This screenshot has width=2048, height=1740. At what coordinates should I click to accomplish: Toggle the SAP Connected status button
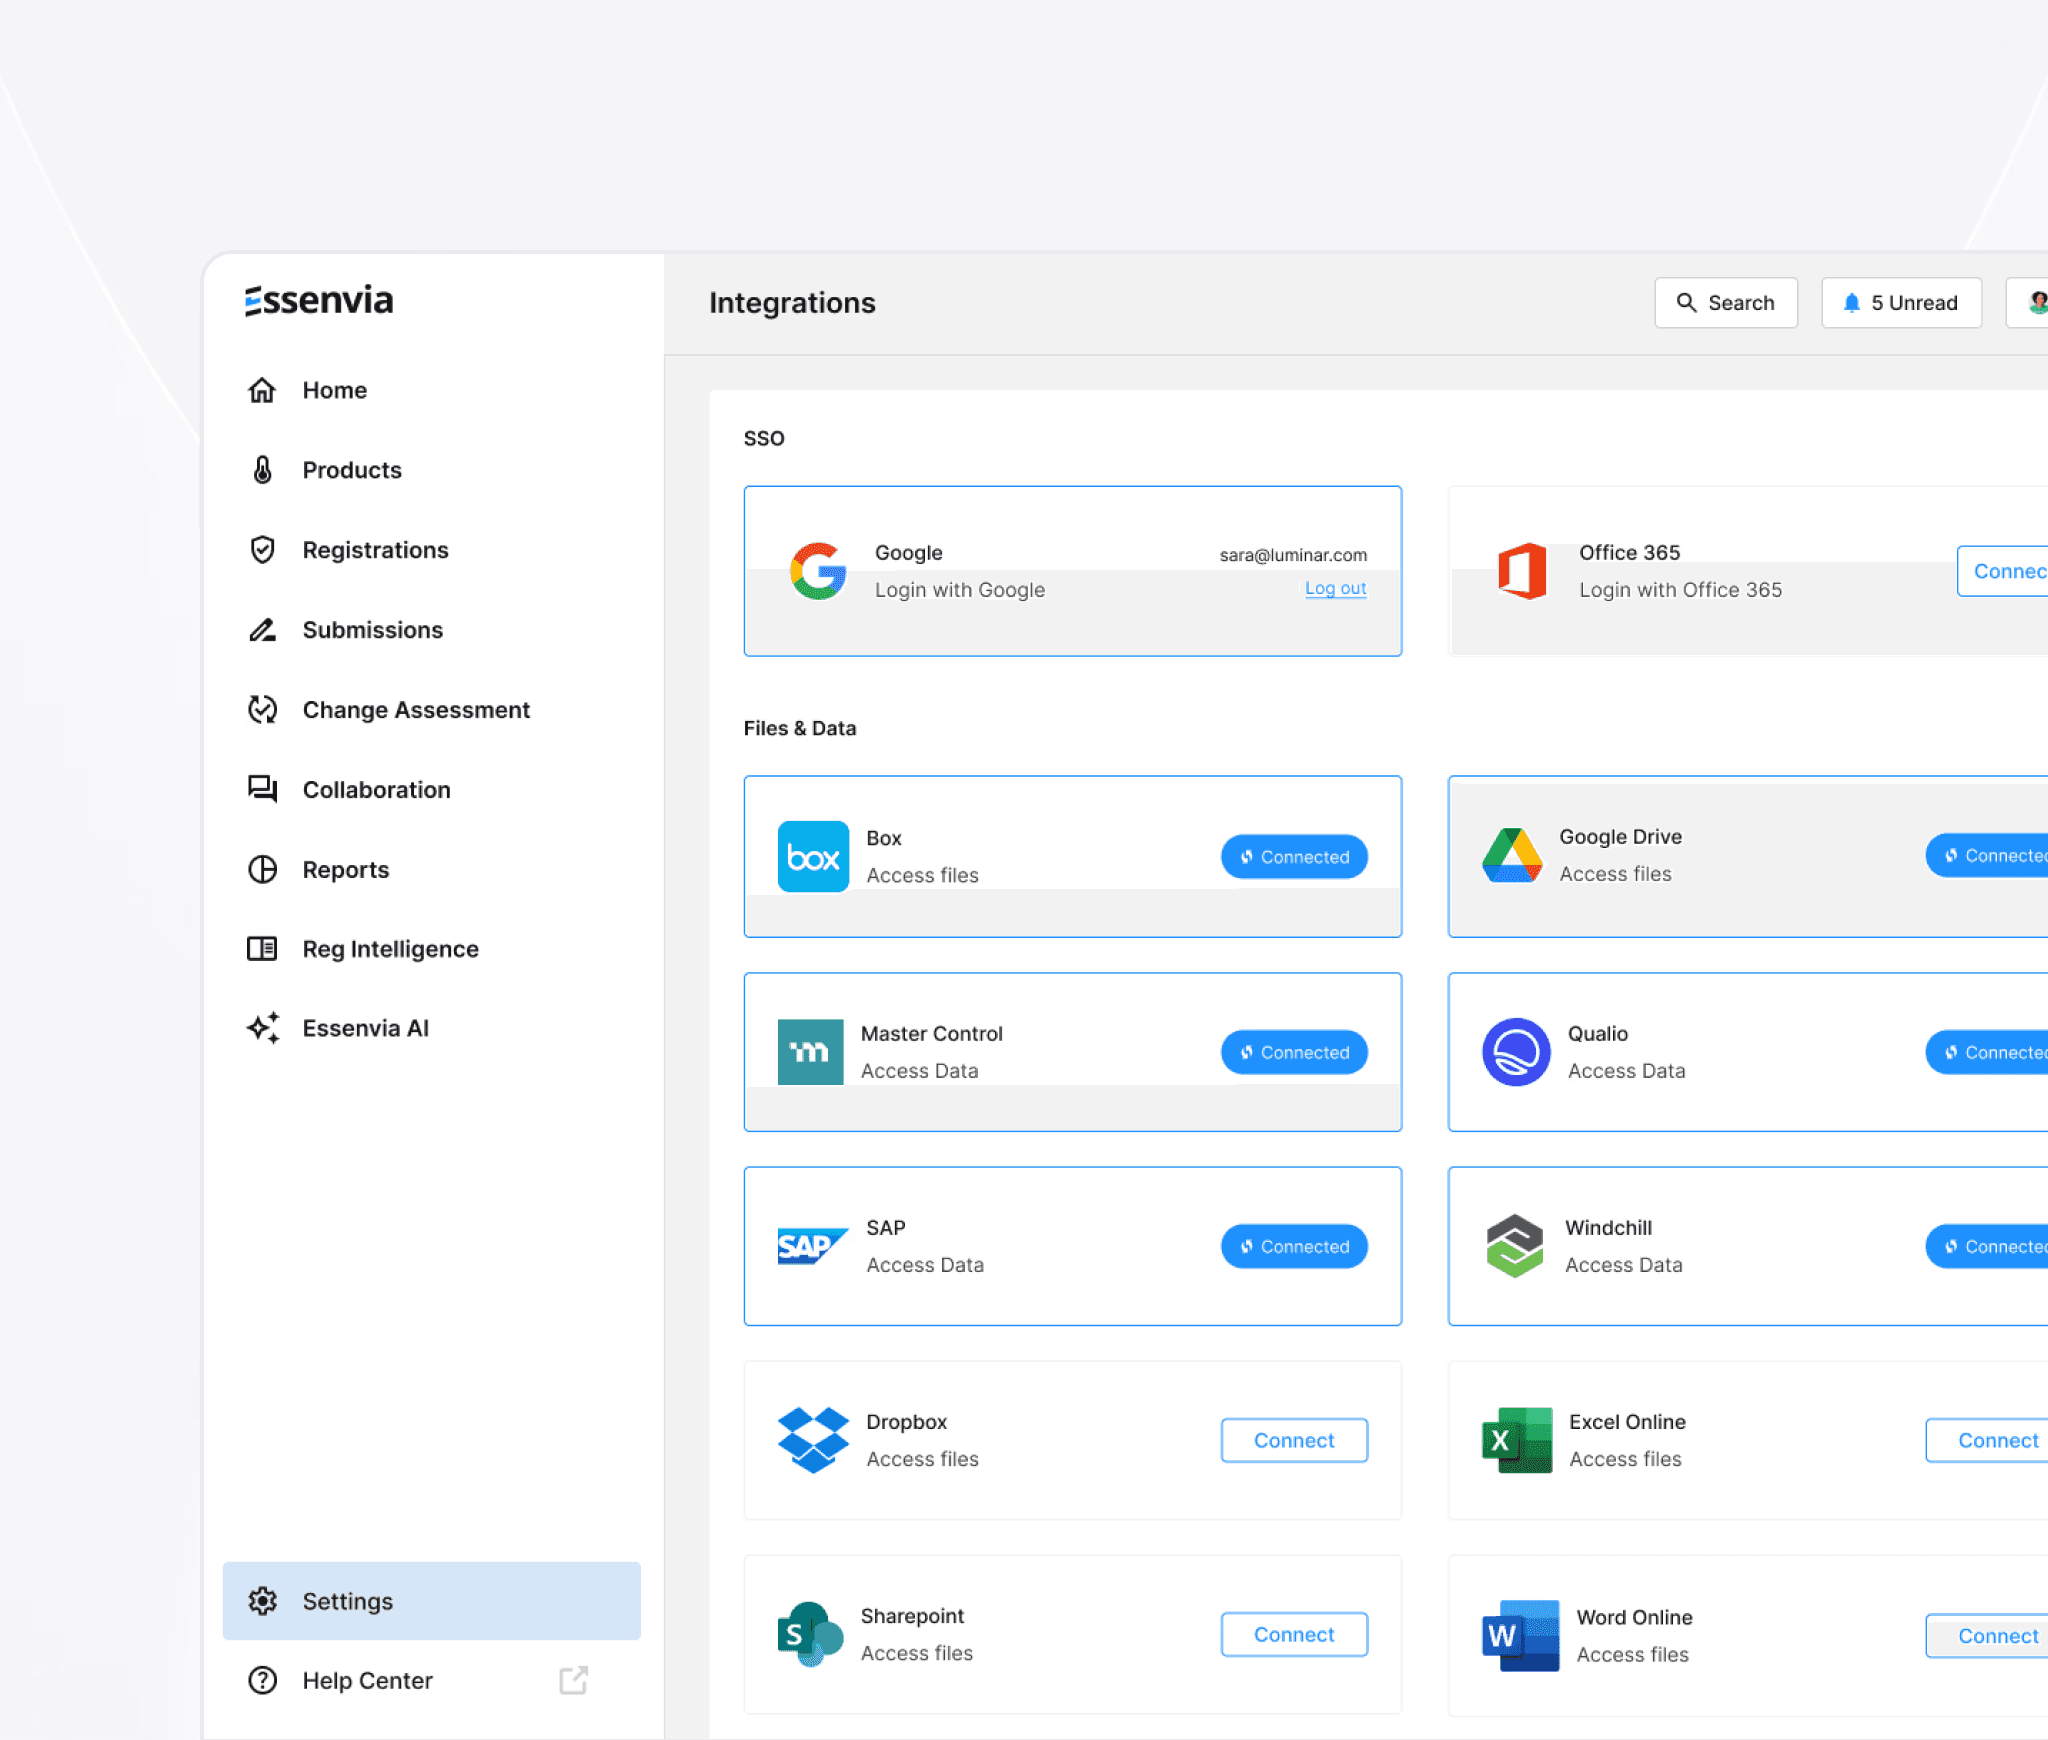1293,1246
